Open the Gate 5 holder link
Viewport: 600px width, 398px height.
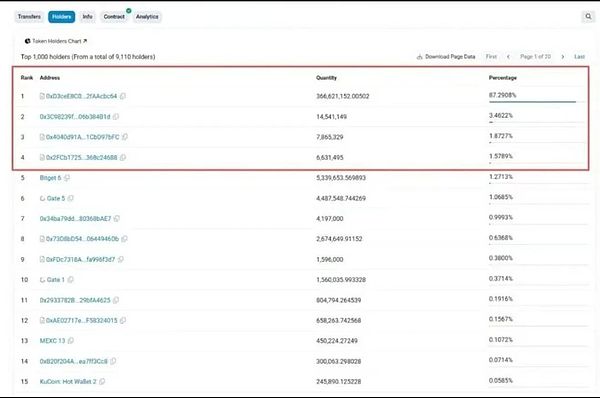56,198
